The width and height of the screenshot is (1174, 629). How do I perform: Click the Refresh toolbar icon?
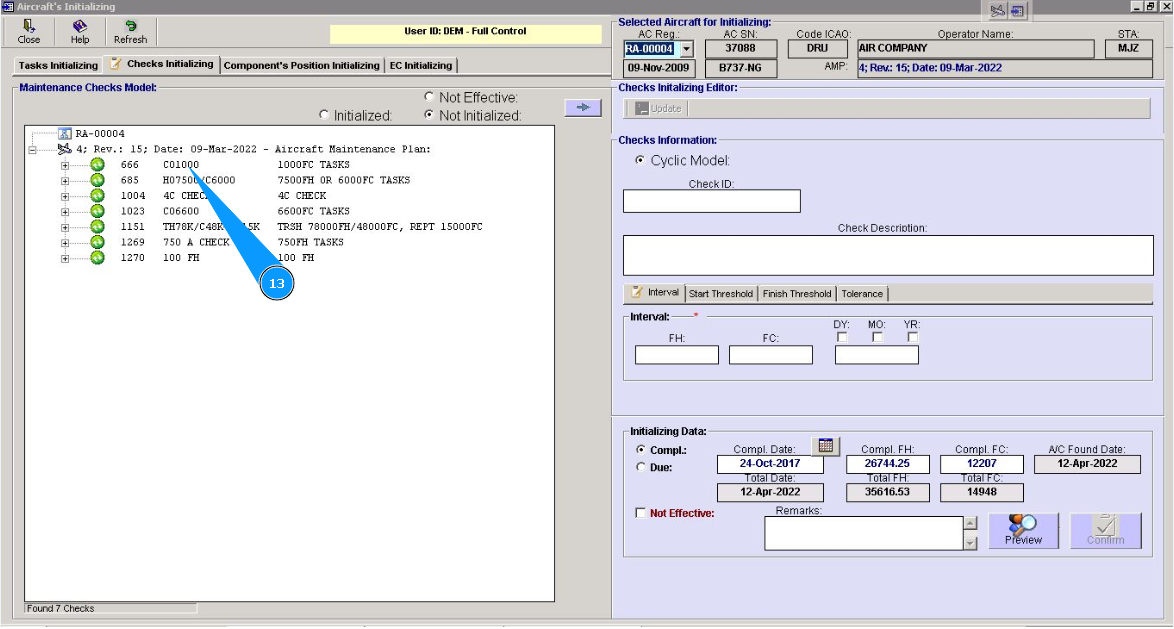point(130,31)
